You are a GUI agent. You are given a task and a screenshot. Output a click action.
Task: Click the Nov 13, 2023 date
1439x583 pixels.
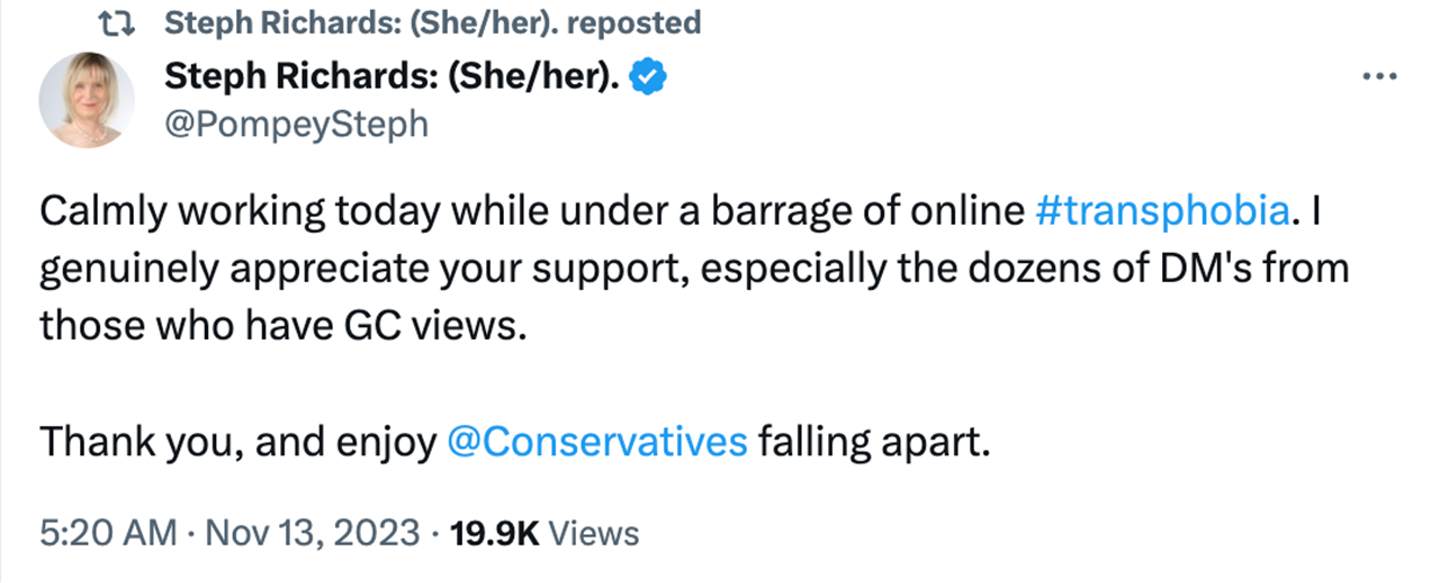[x=313, y=533]
